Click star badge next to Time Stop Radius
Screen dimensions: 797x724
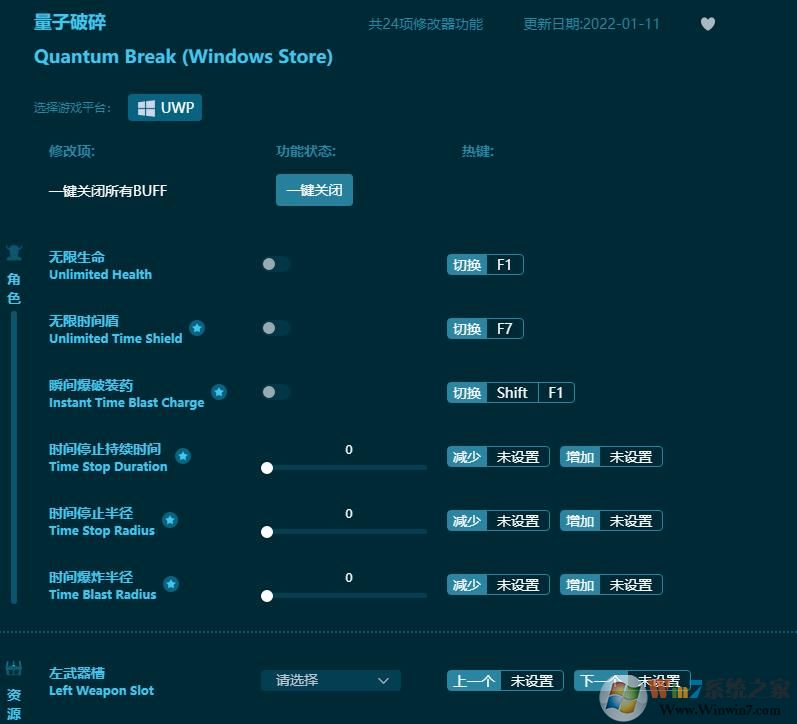pyautogui.click(x=170, y=520)
